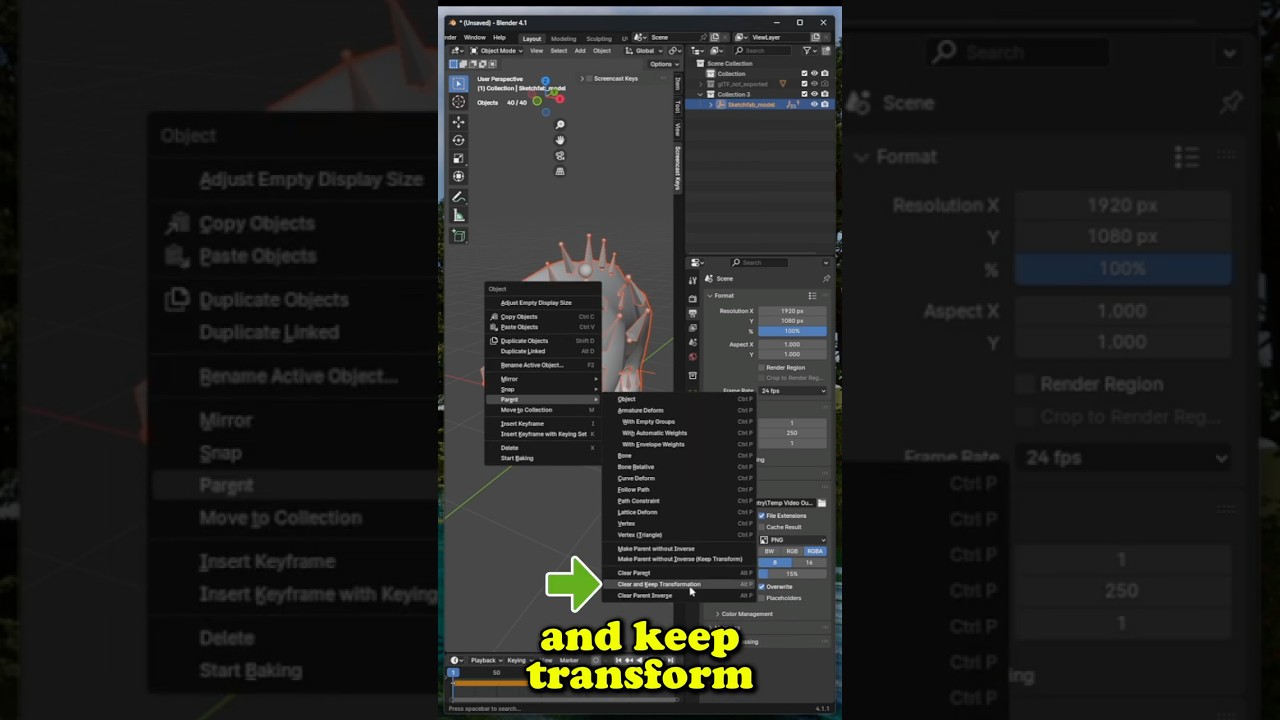Choose the Rotate tool
The height and width of the screenshot is (720, 1280).
(458, 140)
